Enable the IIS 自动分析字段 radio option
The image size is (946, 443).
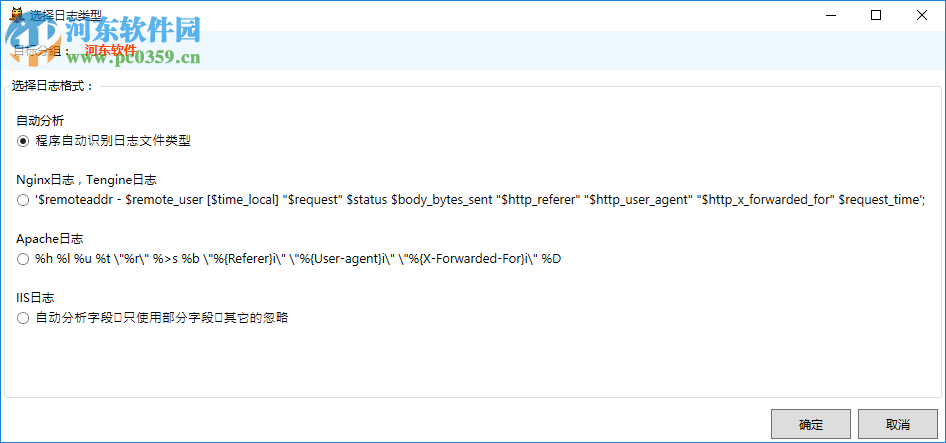23,318
